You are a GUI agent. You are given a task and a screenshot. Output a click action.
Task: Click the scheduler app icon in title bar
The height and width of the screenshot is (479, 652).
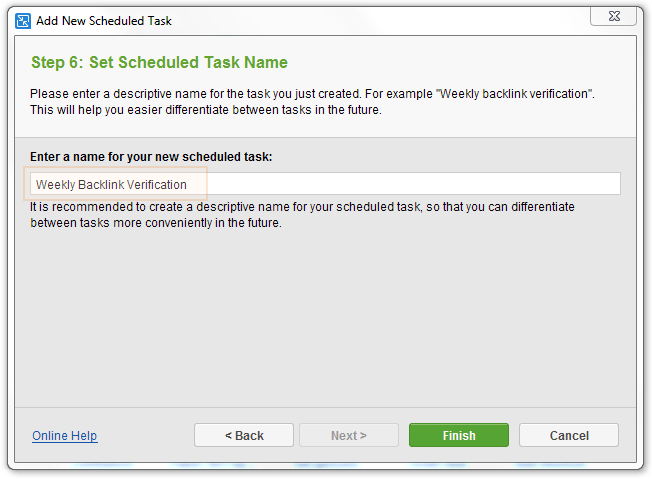[x=23, y=21]
